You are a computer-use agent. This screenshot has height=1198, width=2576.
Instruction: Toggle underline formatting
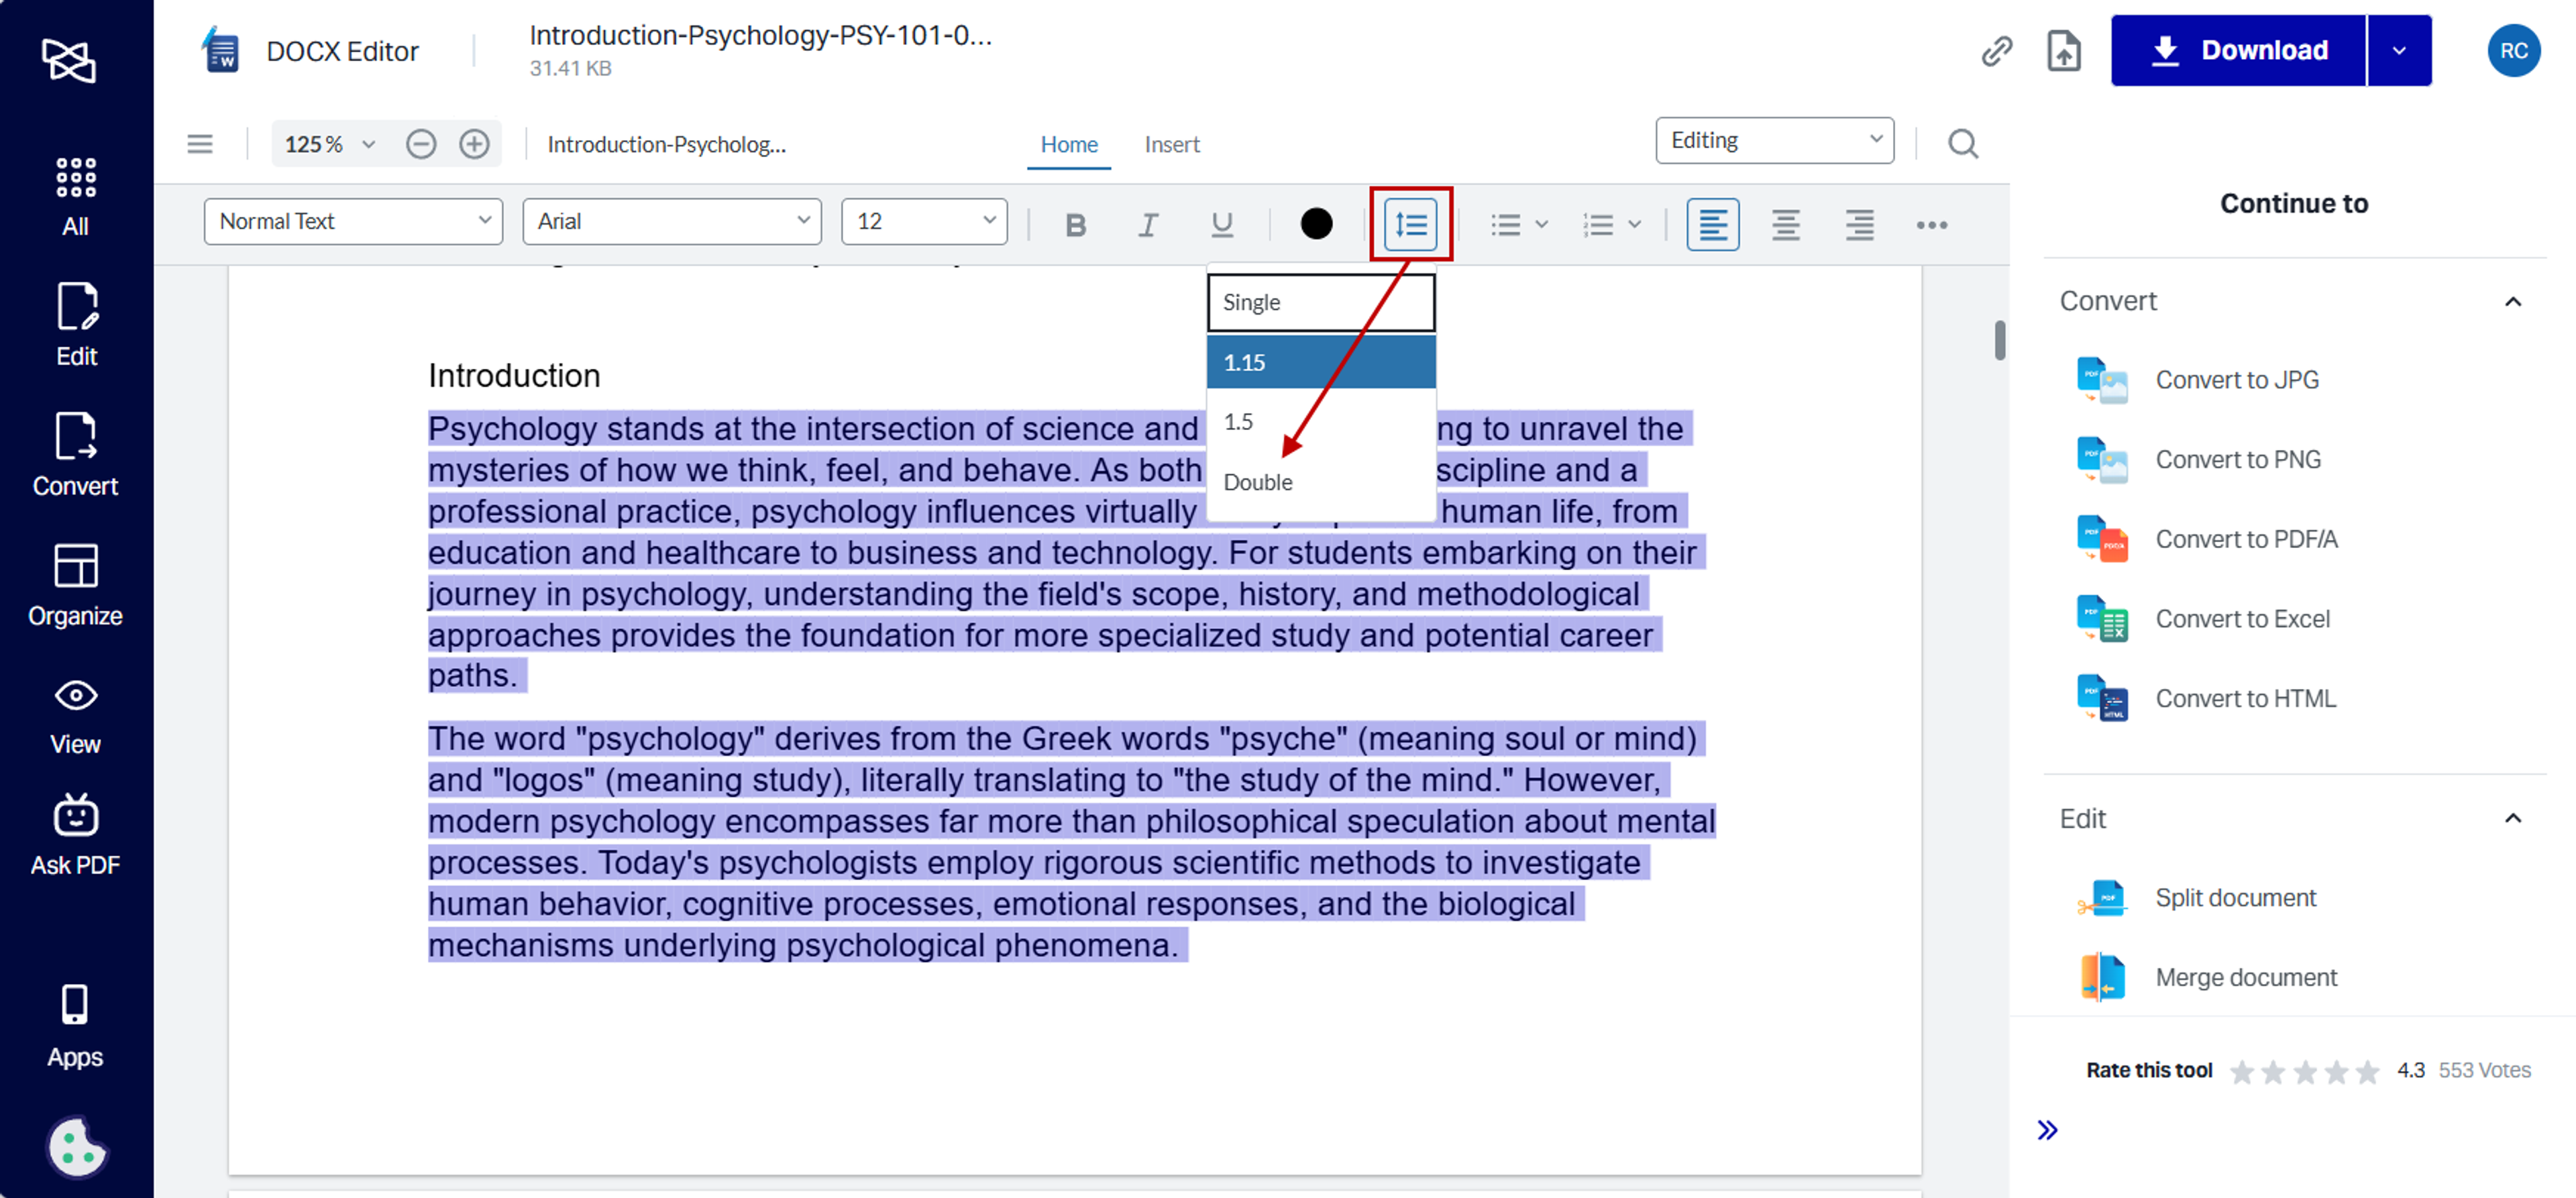1221,225
